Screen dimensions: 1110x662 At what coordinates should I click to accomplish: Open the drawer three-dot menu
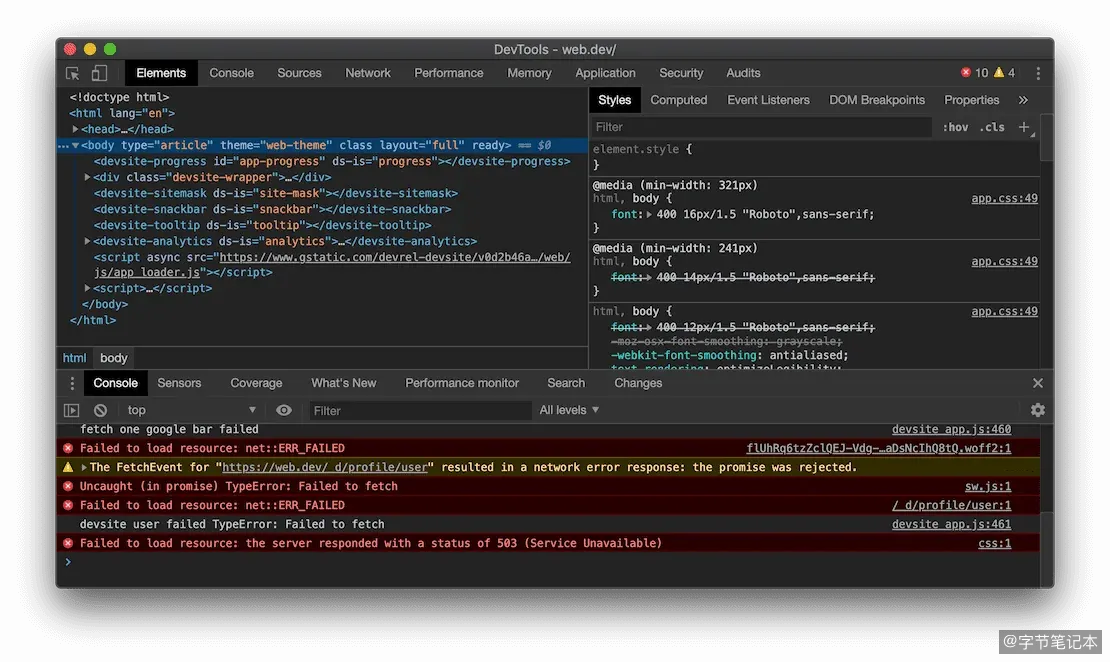tap(72, 383)
